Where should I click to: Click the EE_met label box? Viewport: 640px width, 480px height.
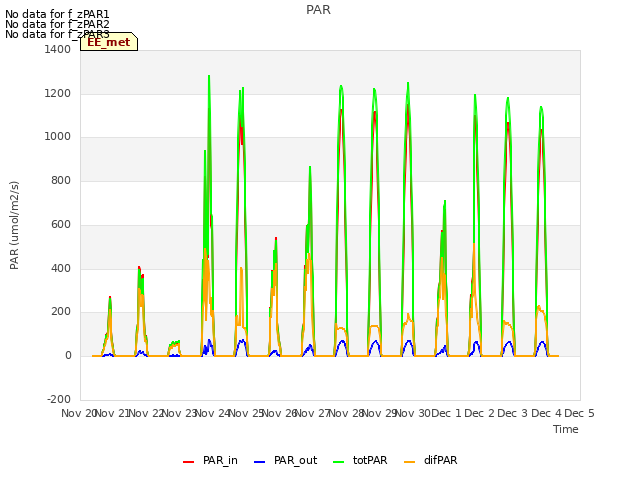coord(109,42)
